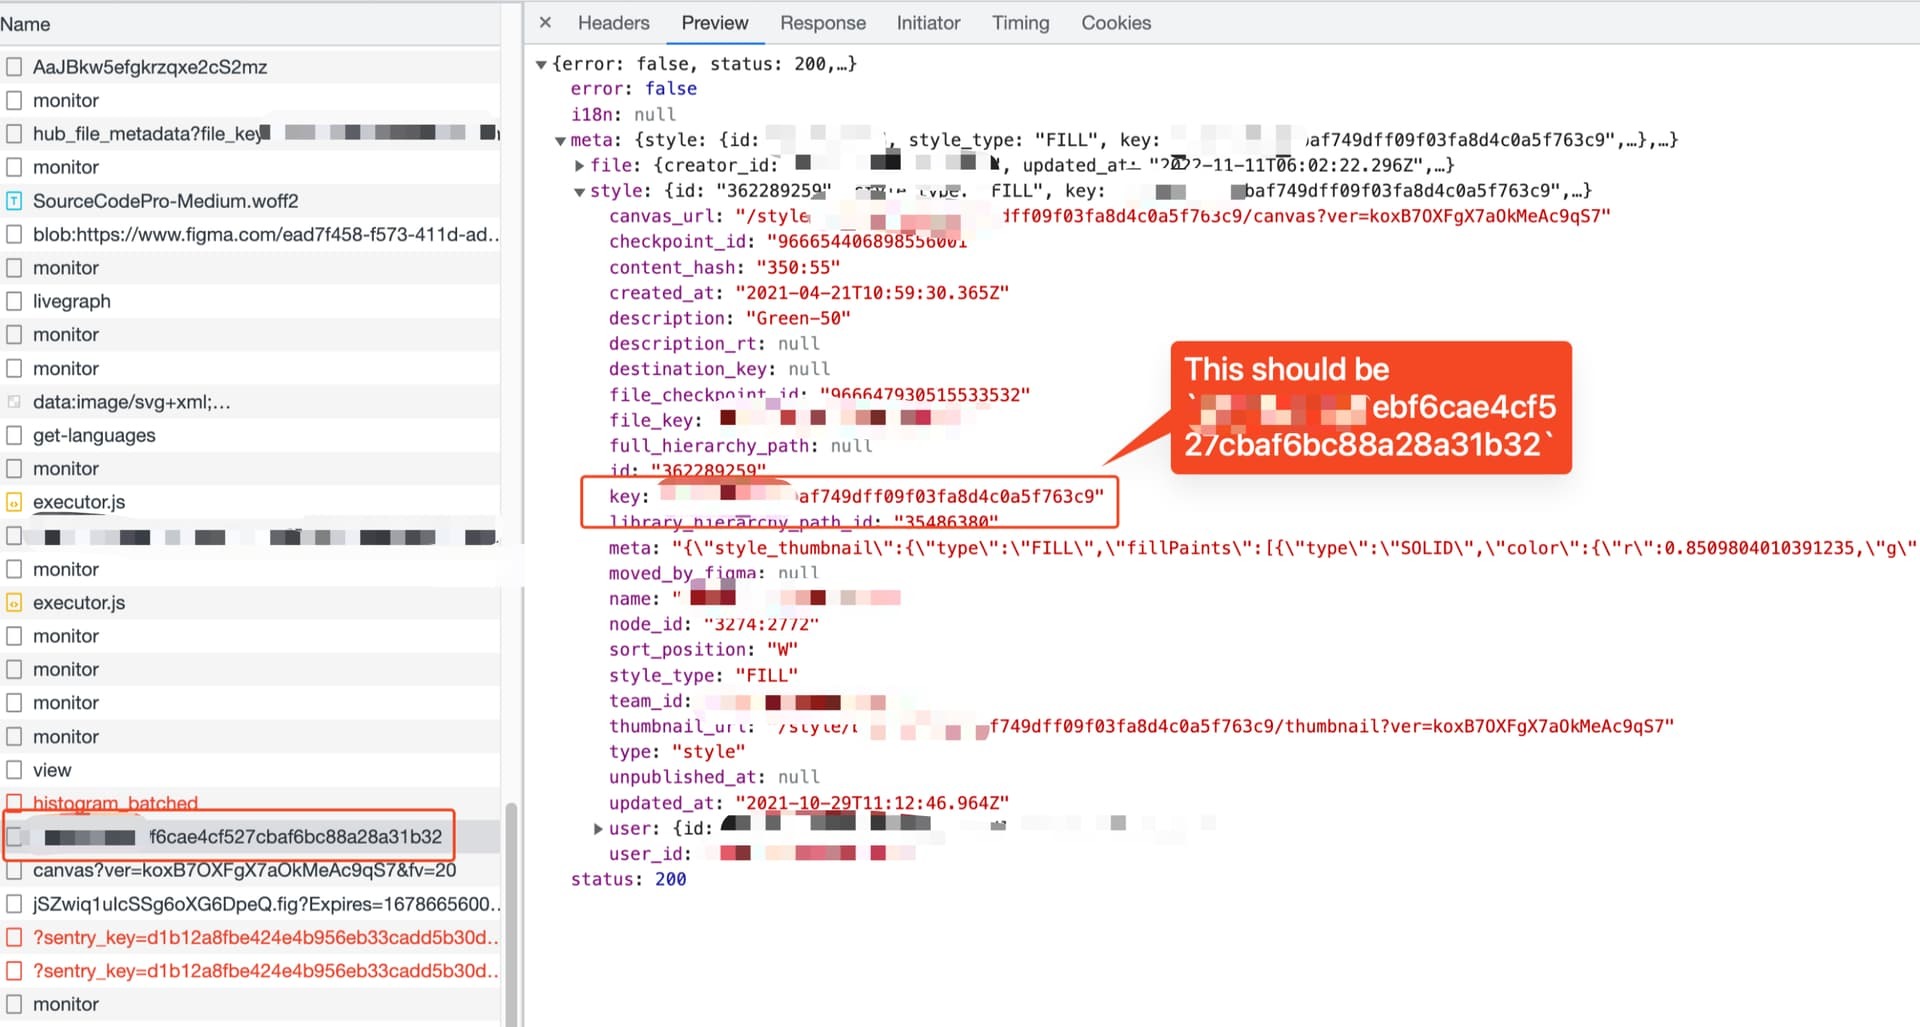Image resolution: width=1920 pixels, height=1027 pixels.
Task: Click the type "style" value
Action: pyautogui.click(x=708, y=752)
